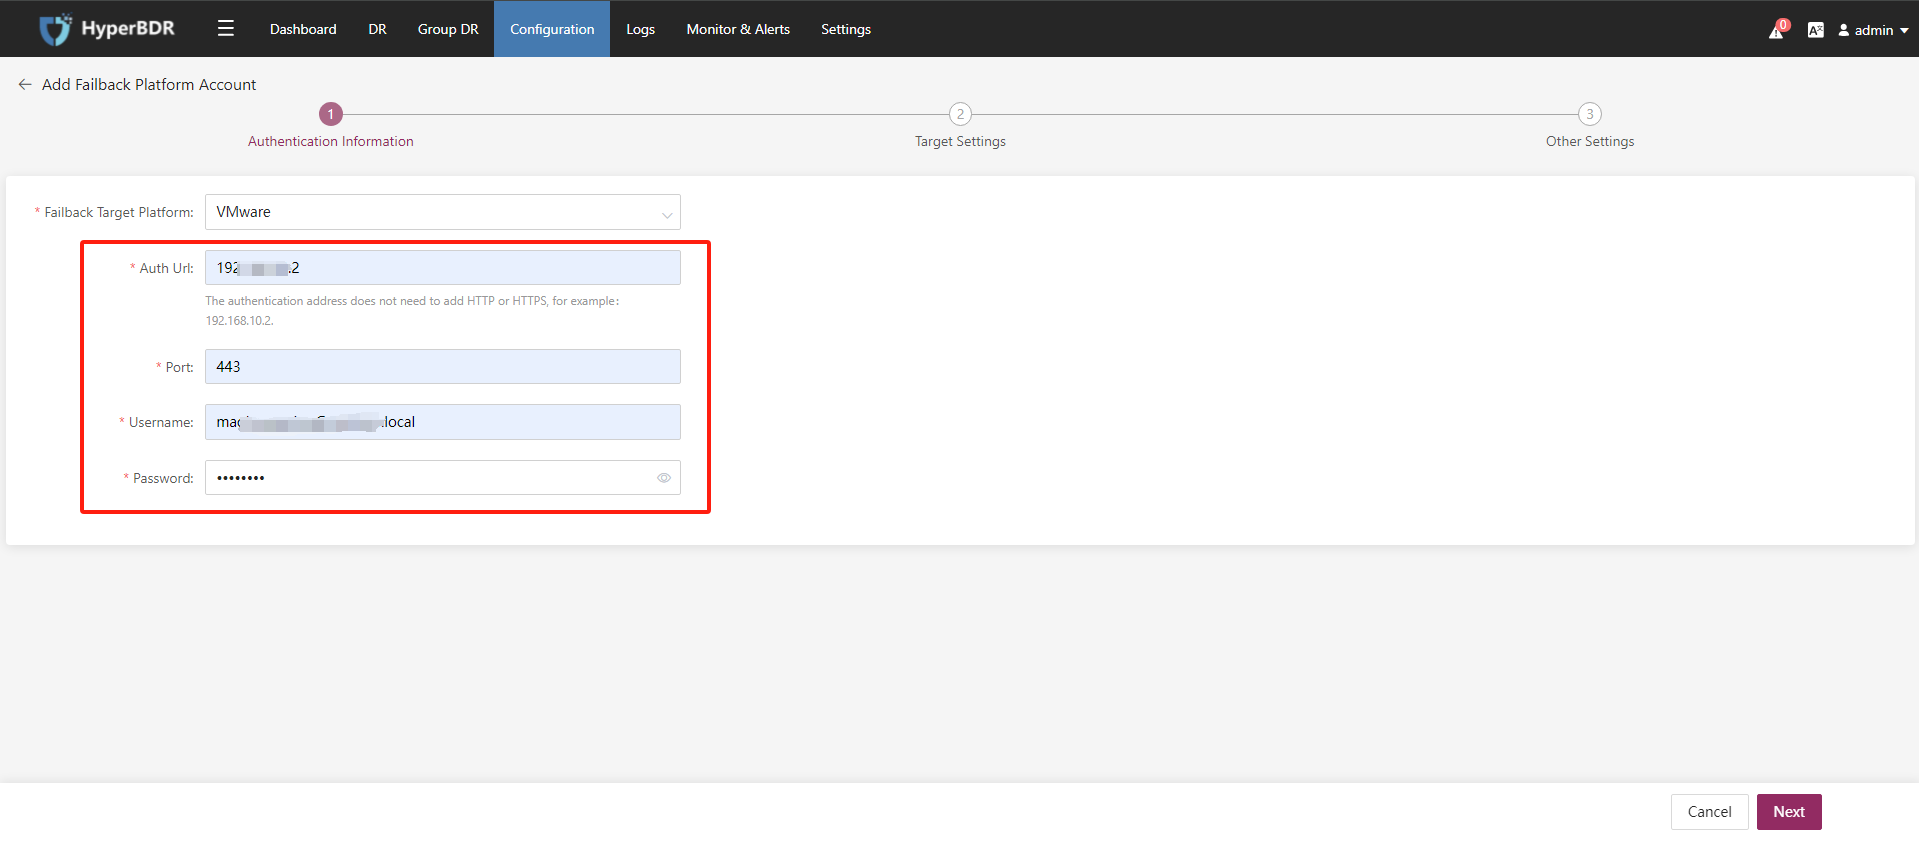The width and height of the screenshot is (1919, 841).
Task: Select step 3 Other Settings
Action: point(1590,126)
